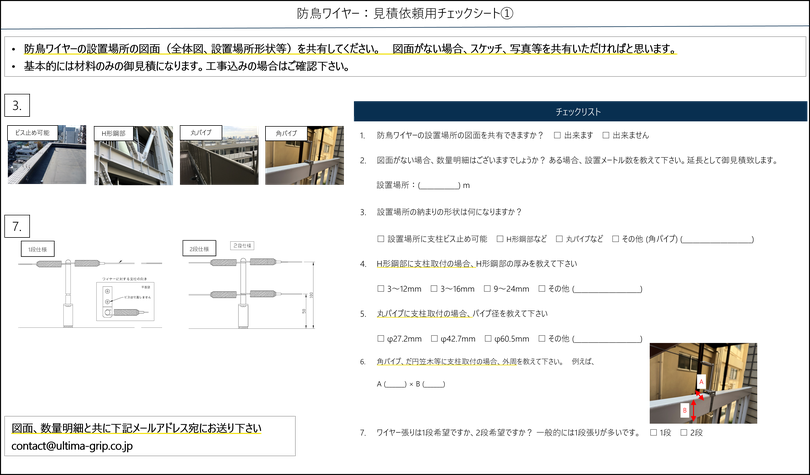Check その他 under pipe diameter question
The width and height of the screenshot is (810, 475).
(x=542, y=339)
